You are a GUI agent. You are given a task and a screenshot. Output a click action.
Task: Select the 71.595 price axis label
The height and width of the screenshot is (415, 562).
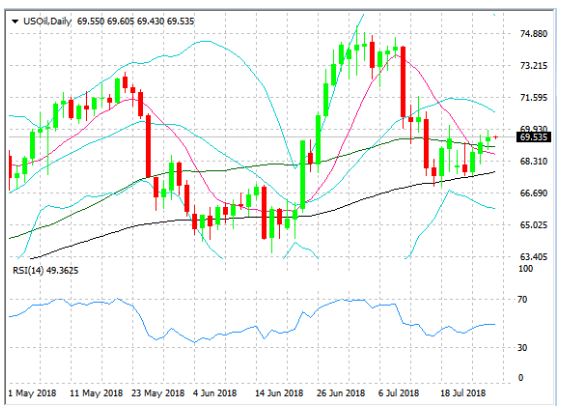(x=533, y=97)
